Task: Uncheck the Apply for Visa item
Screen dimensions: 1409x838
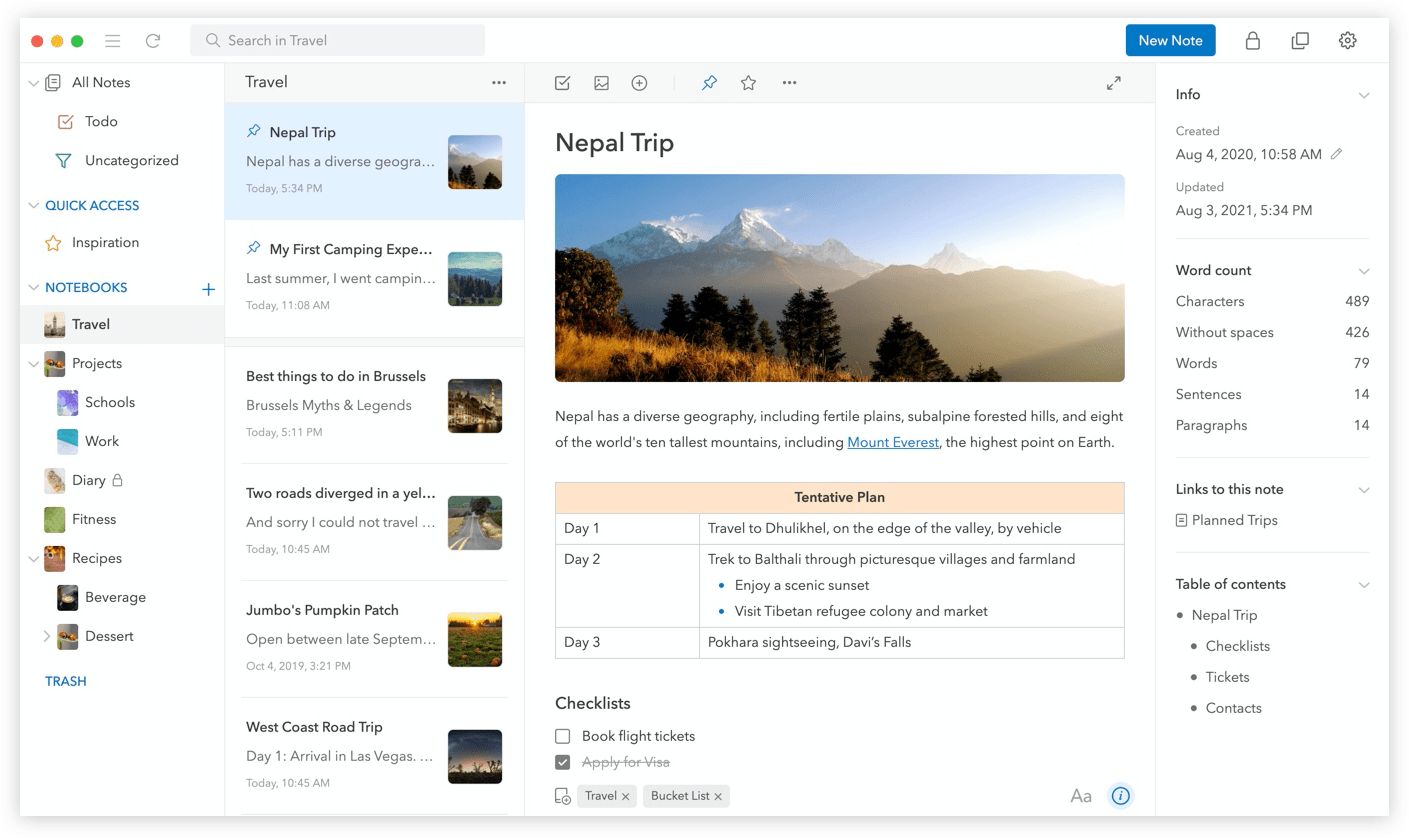Action: (562, 761)
